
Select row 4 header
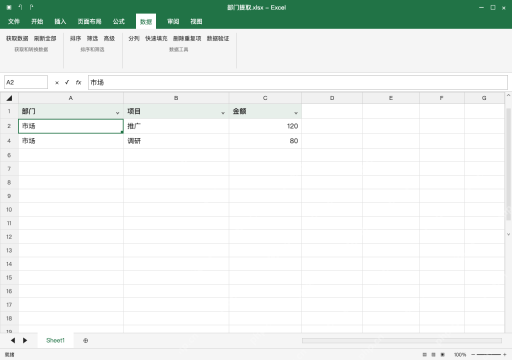(9, 141)
